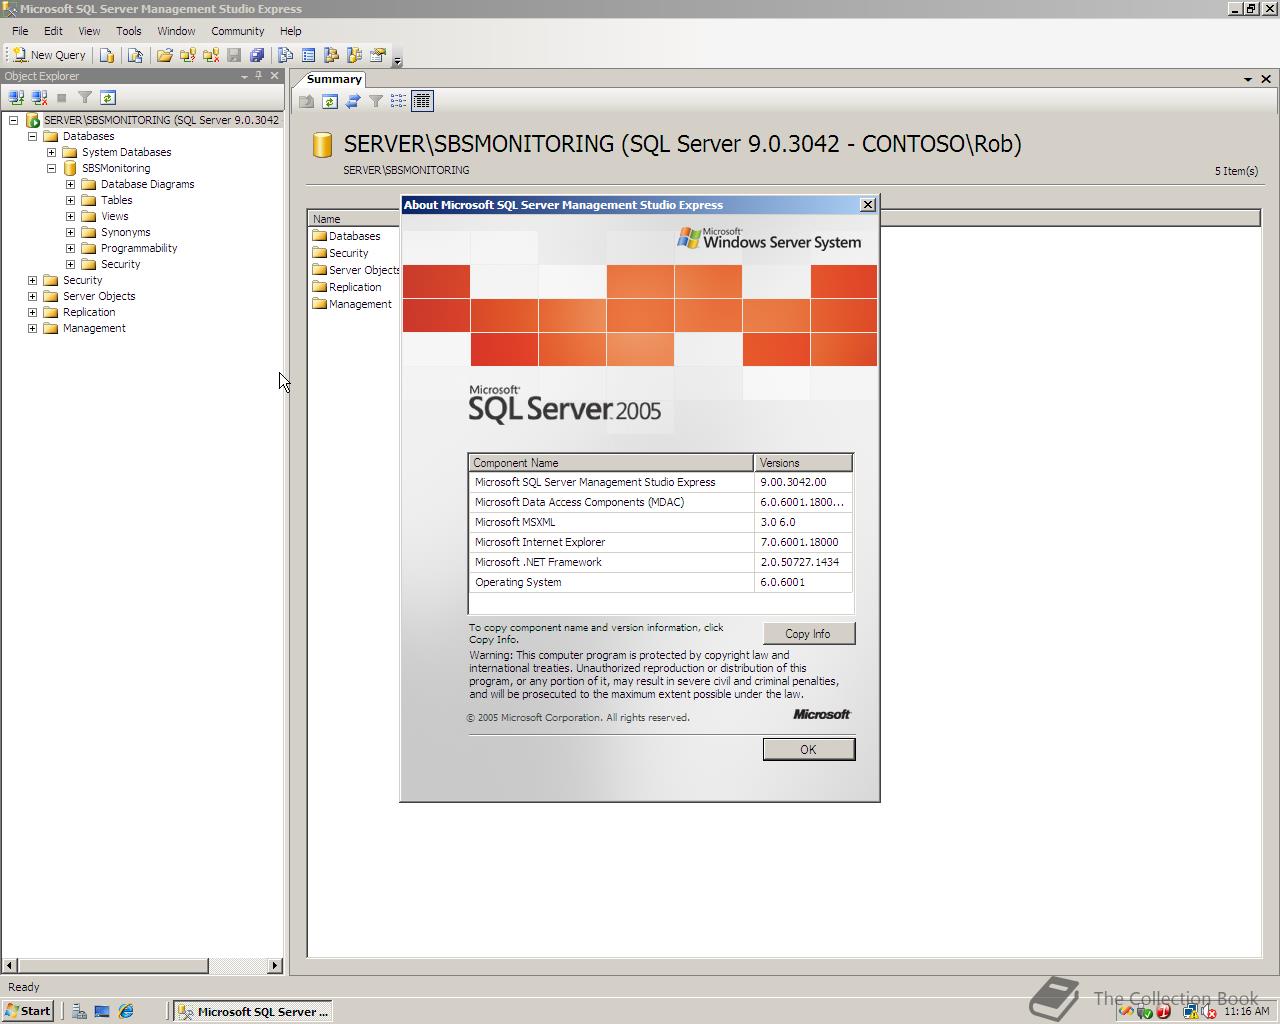The height and width of the screenshot is (1024, 1280).
Task: Open the Window menu
Action: pos(176,31)
